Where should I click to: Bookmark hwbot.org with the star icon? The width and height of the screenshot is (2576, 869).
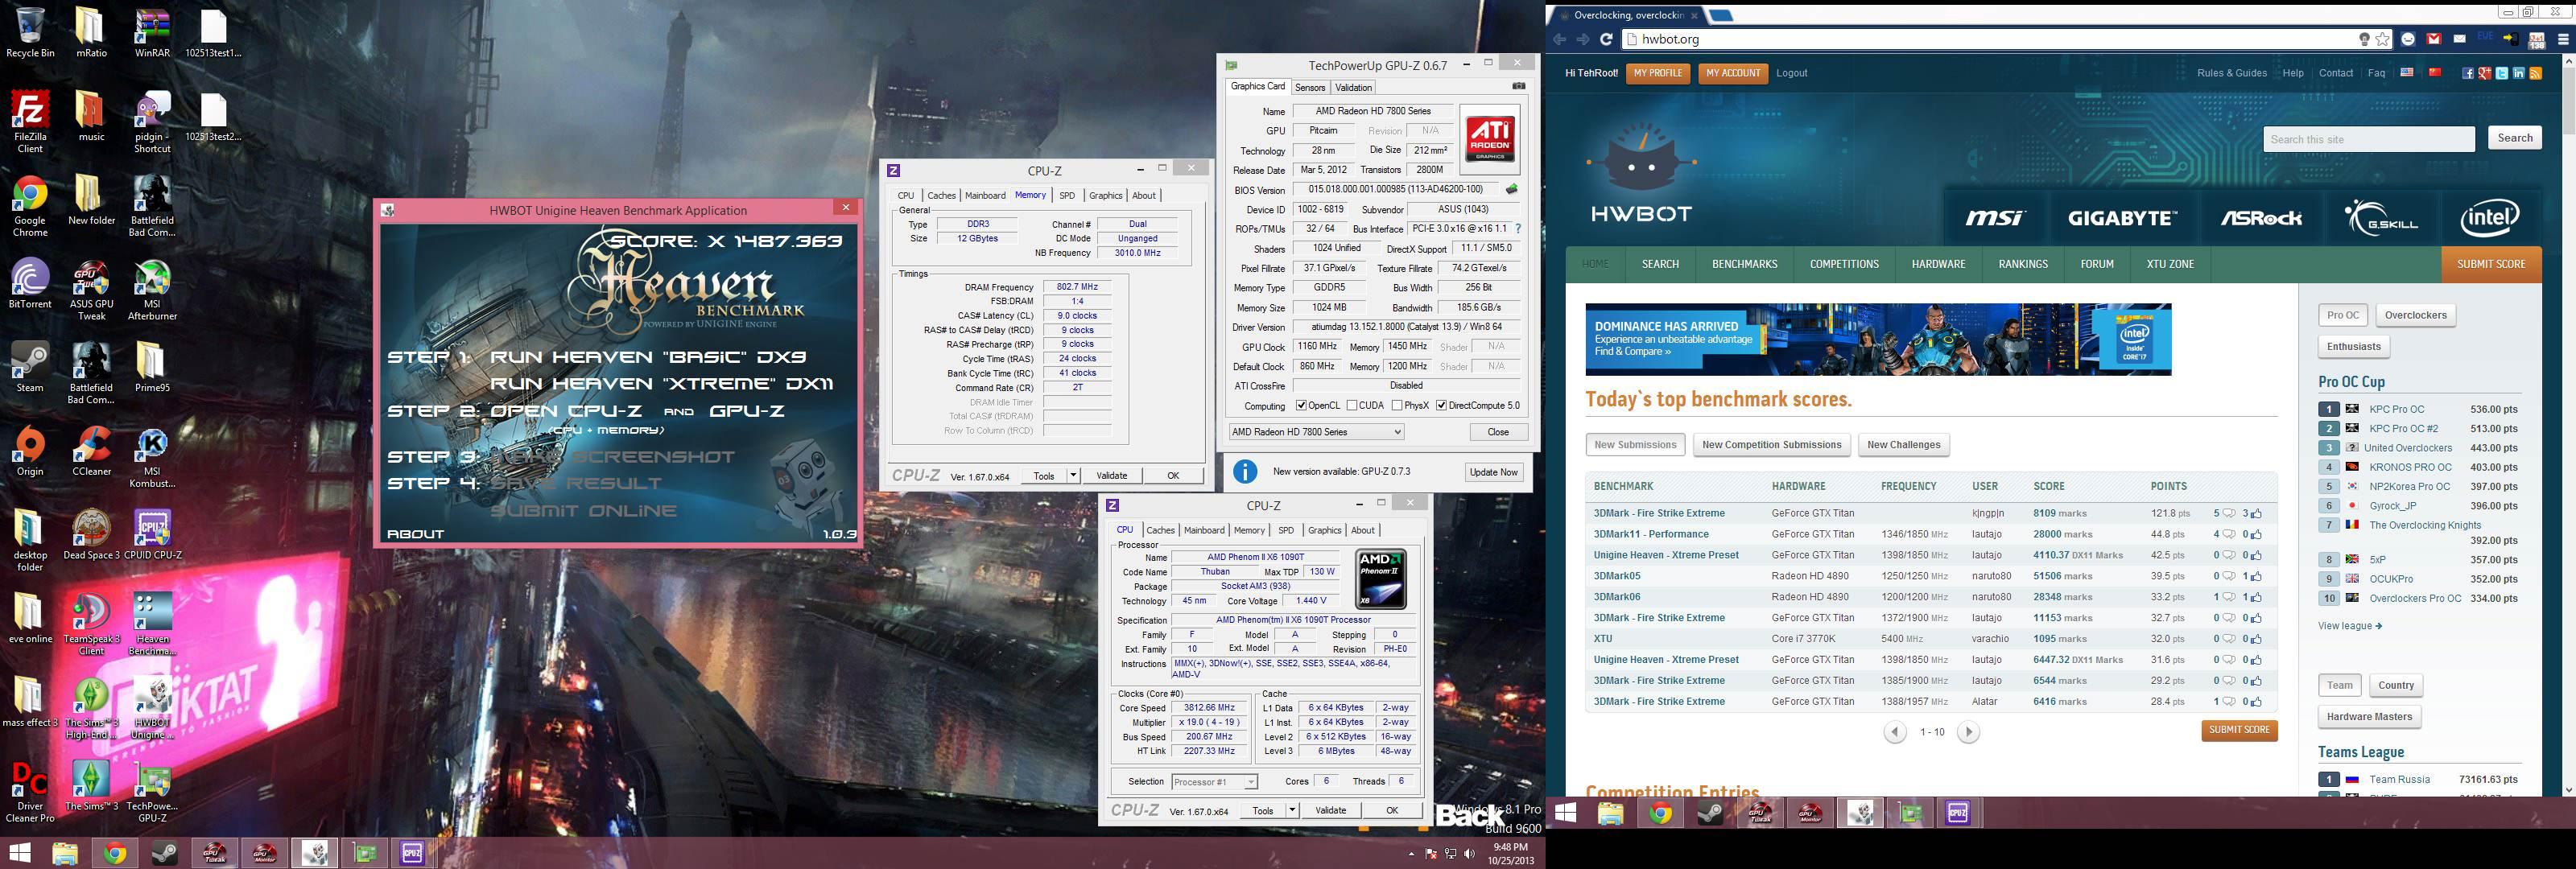2383,39
